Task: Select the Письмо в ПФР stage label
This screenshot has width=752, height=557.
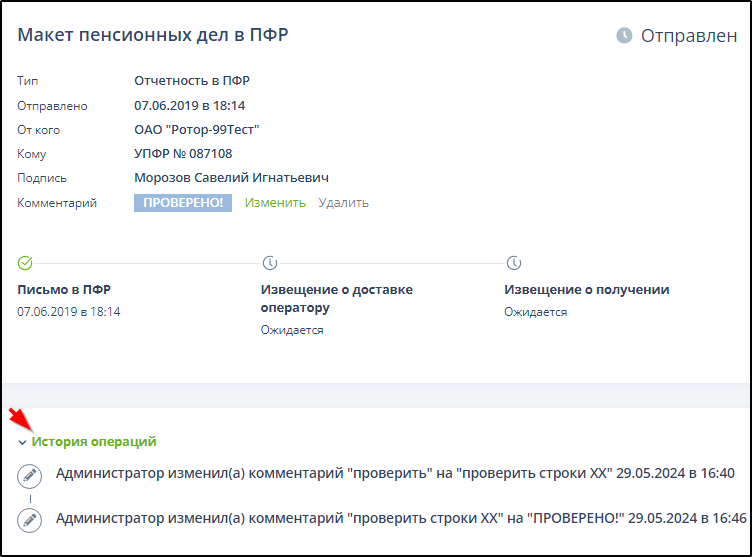Action: click(x=64, y=290)
